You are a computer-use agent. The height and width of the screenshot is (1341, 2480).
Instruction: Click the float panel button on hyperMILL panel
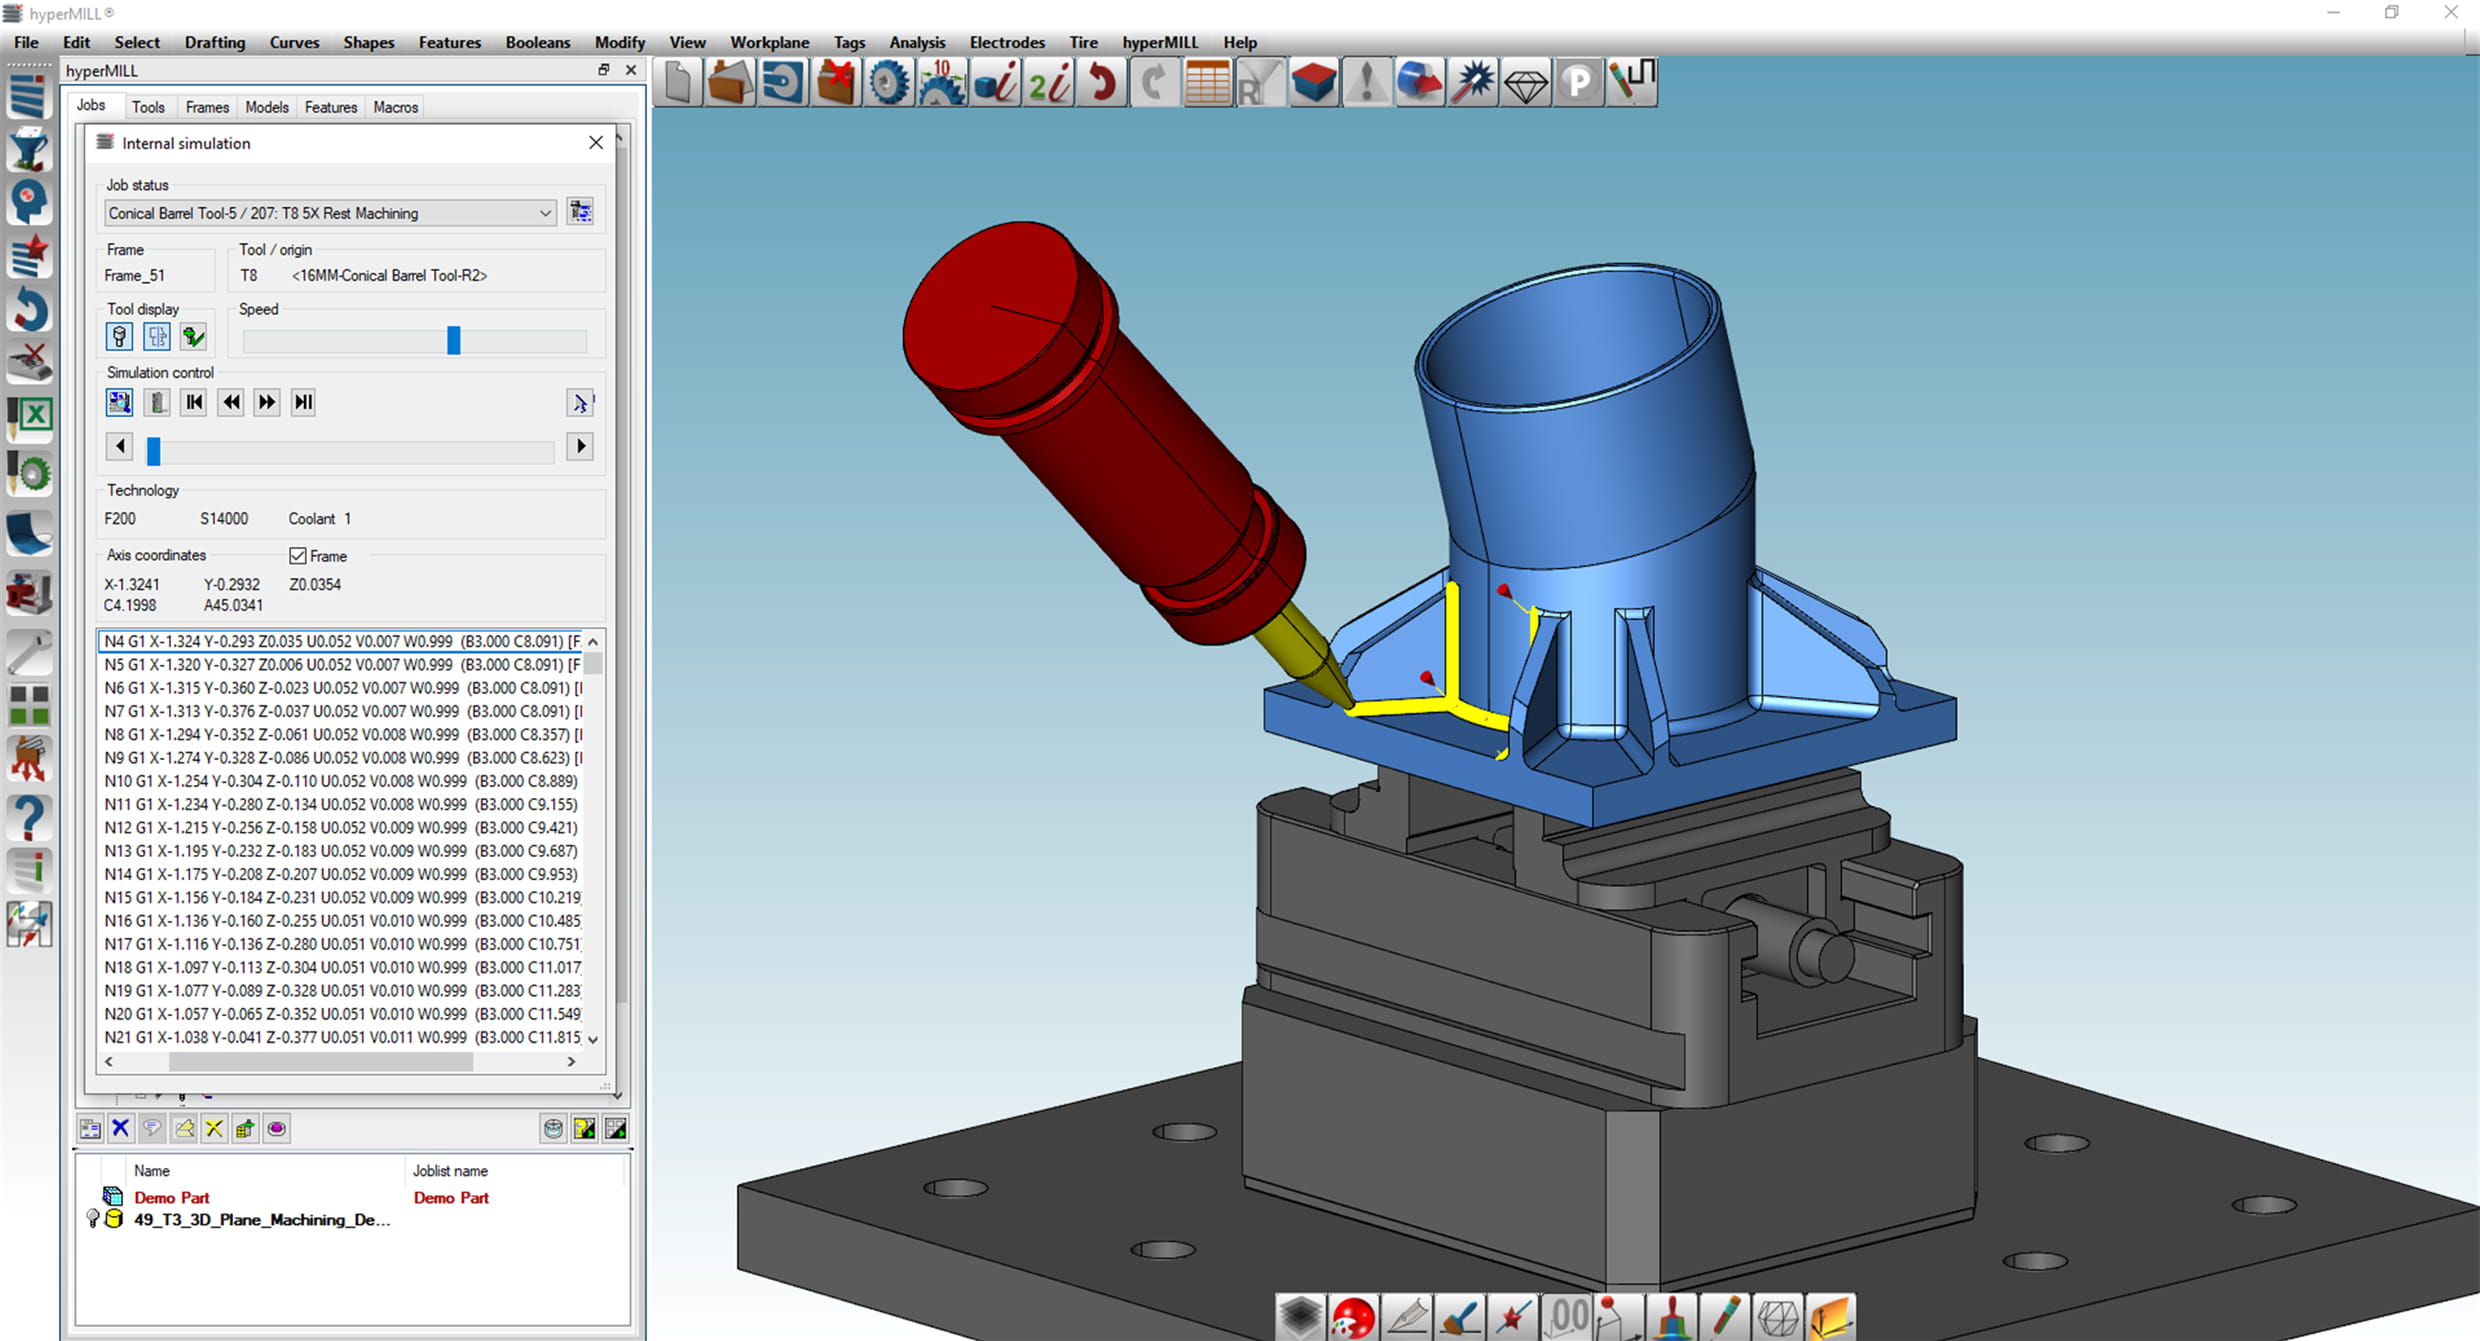point(603,70)
